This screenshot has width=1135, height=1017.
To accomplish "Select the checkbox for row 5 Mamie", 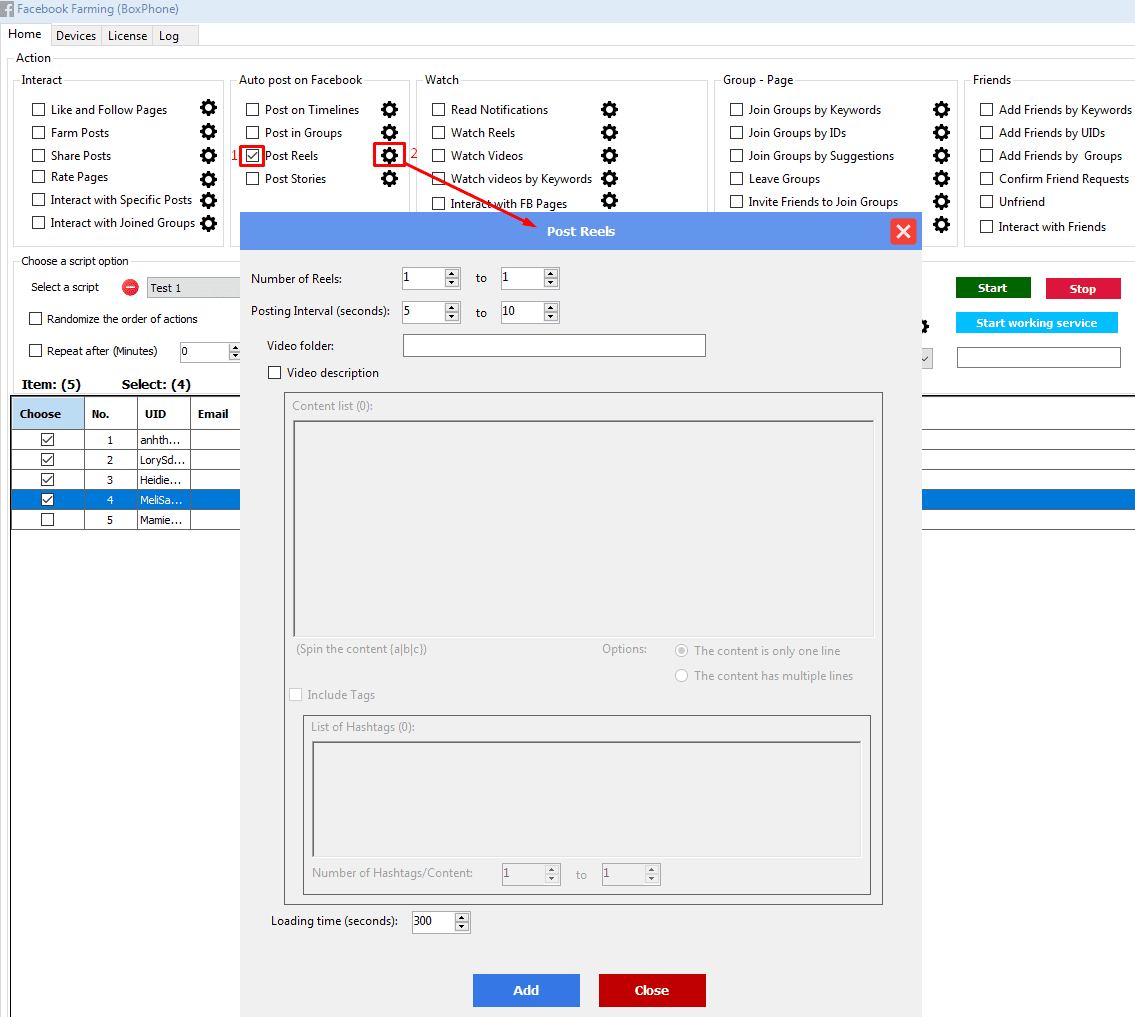I will [48, 520].
